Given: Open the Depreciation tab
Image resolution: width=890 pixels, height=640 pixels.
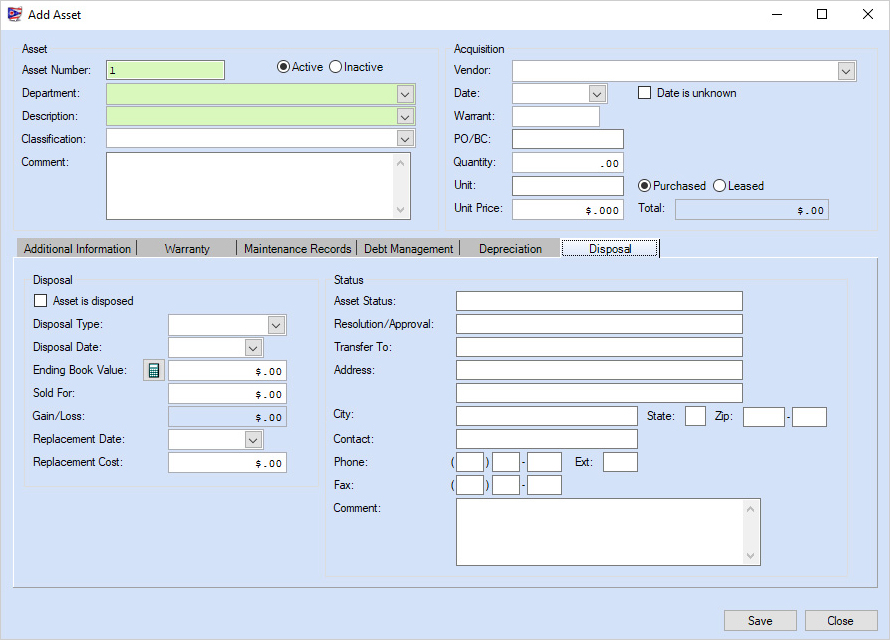Looking at the screenshot, I should coord(510,249).
